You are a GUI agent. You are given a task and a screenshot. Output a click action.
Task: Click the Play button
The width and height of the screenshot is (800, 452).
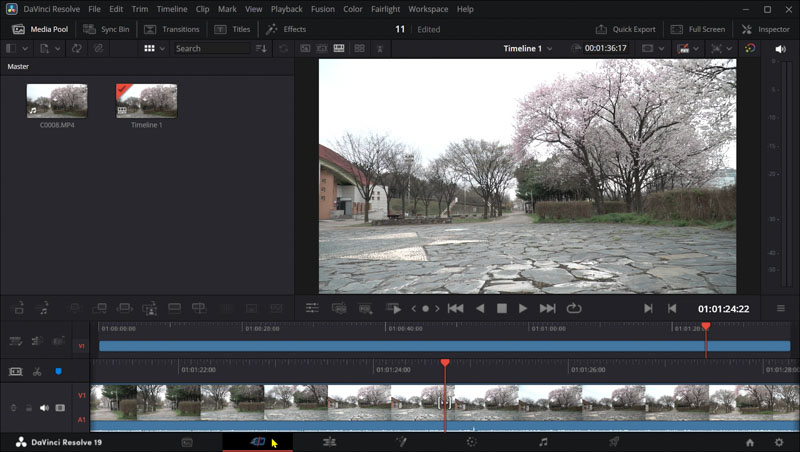(522, 308)
